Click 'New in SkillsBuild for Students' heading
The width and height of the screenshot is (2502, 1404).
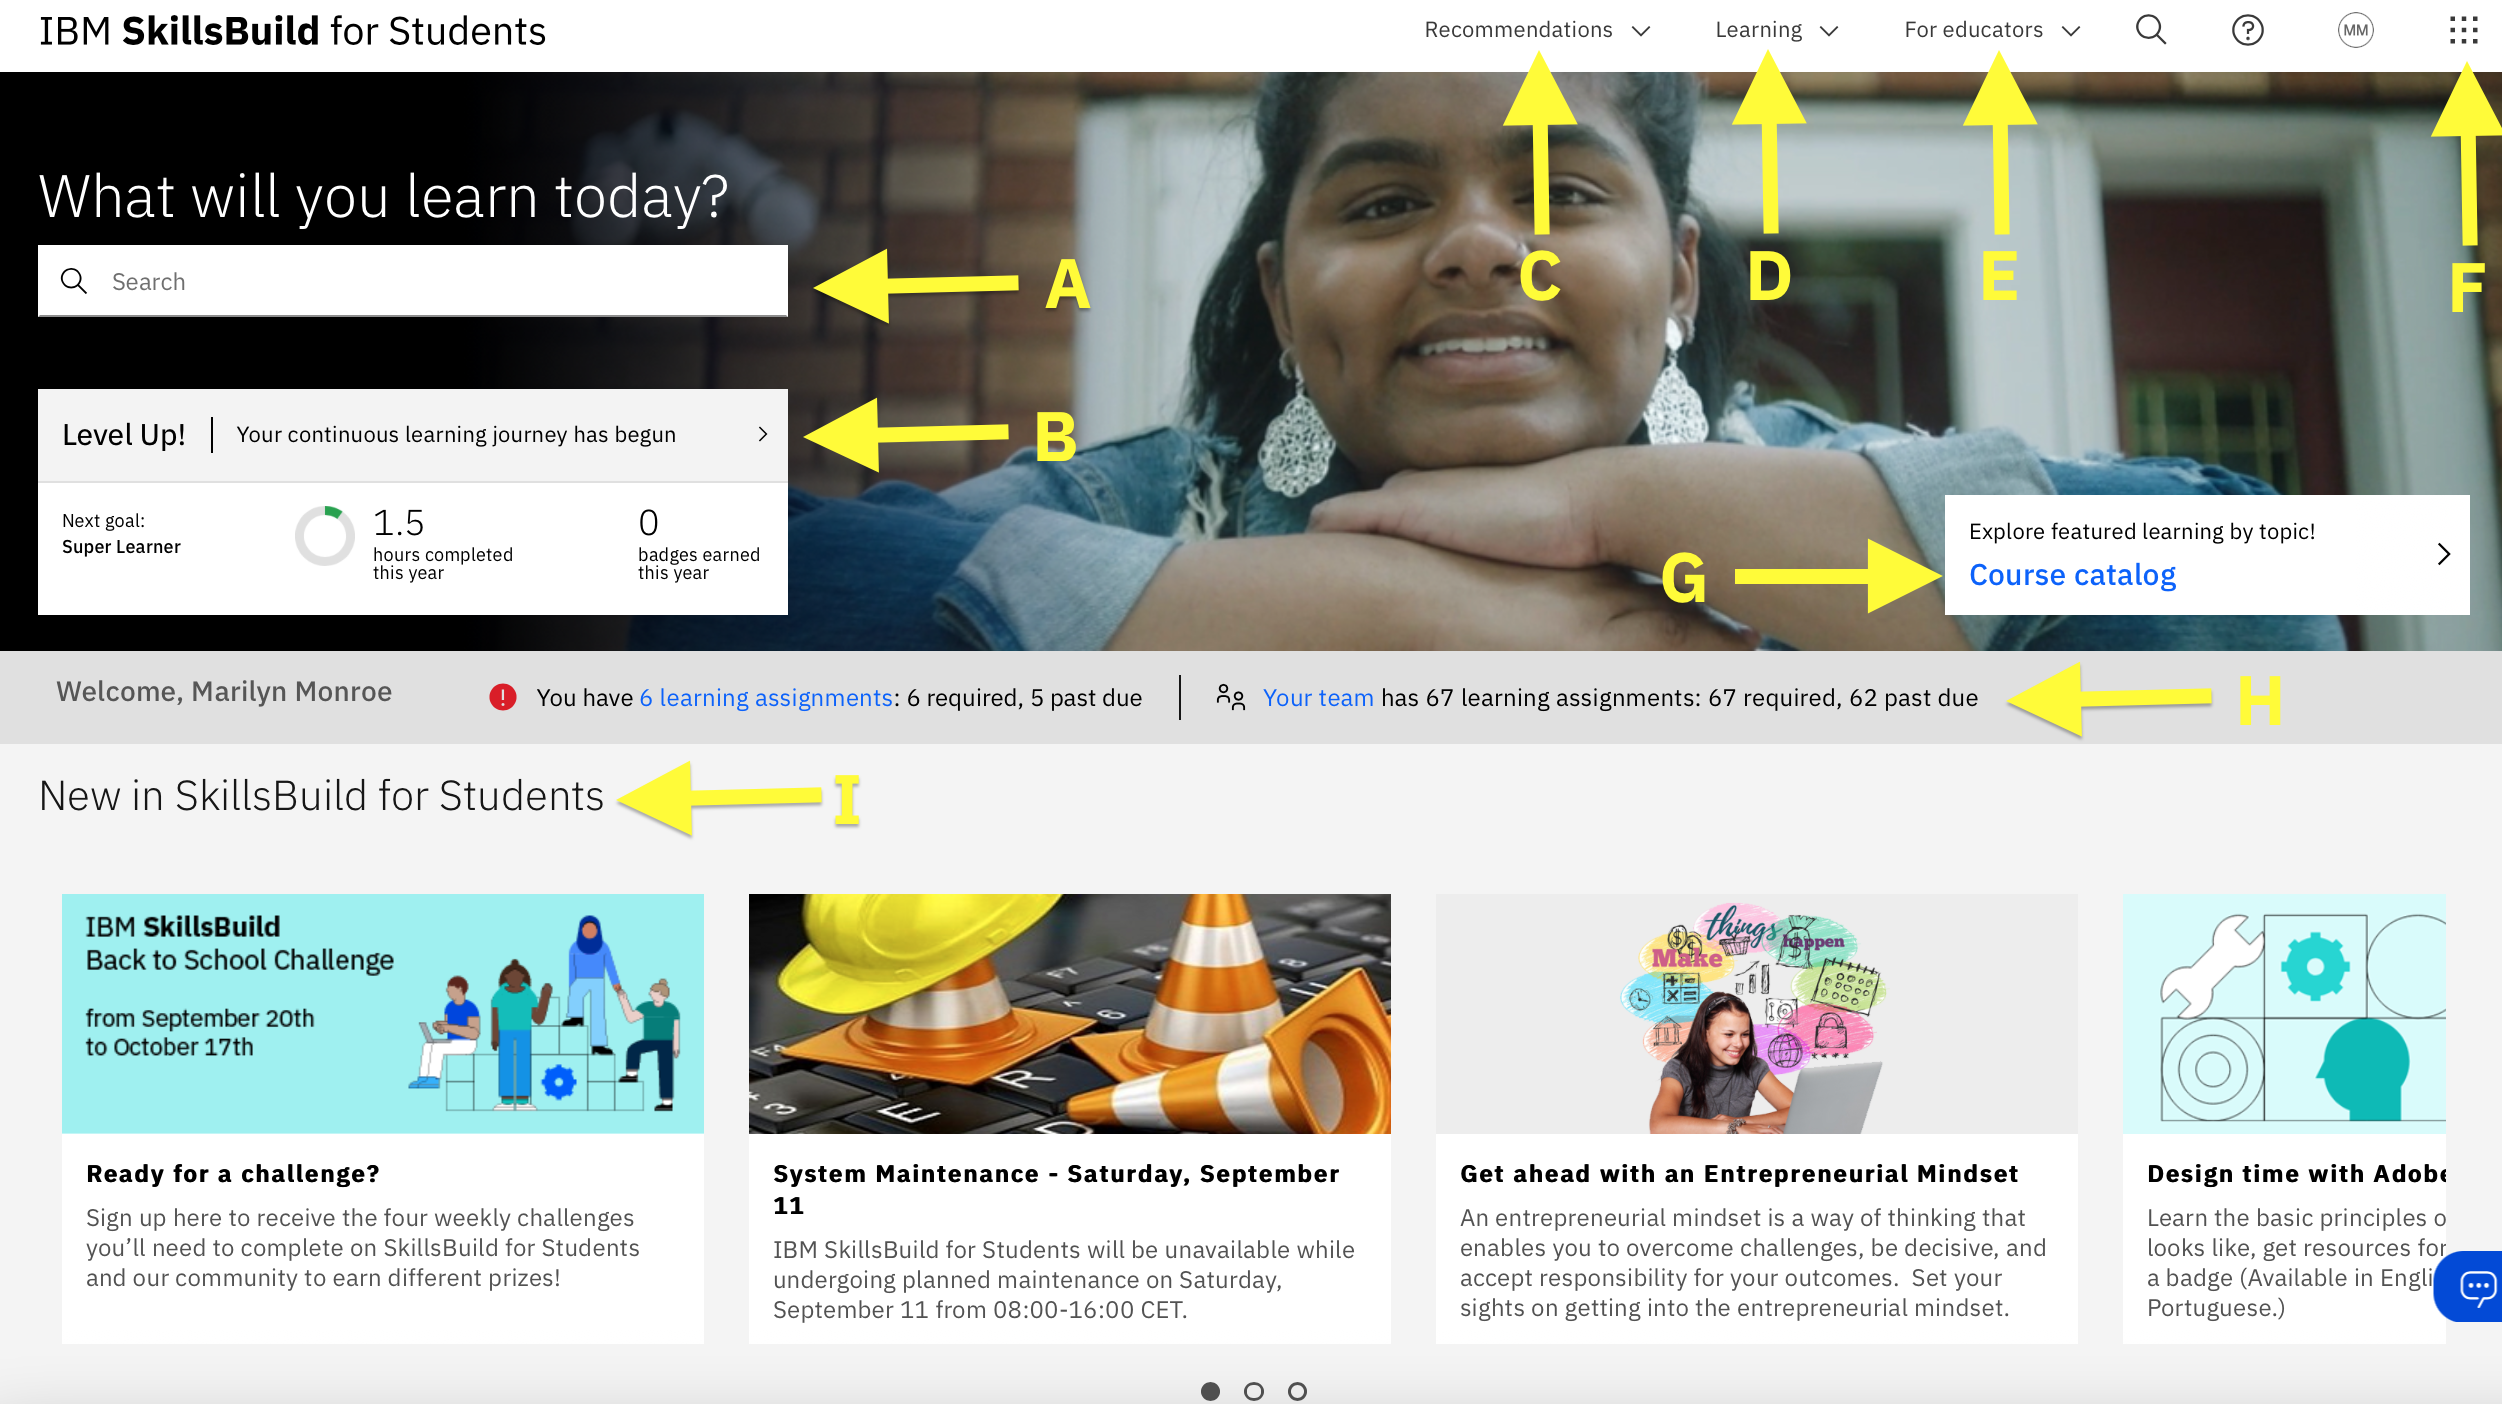click(x=321, y=796)
